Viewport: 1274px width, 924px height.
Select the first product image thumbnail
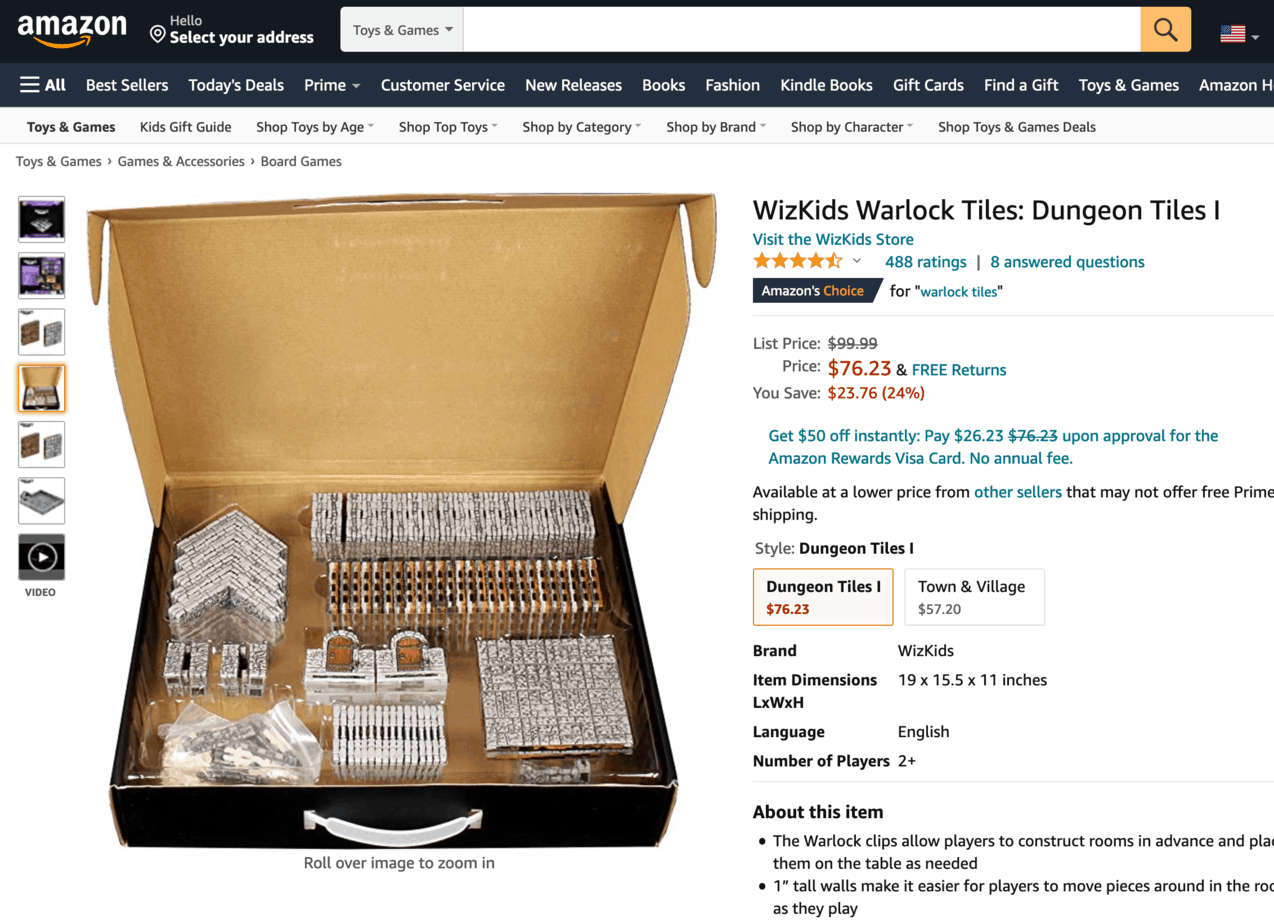pyautogui.click(x=41, y=219)
